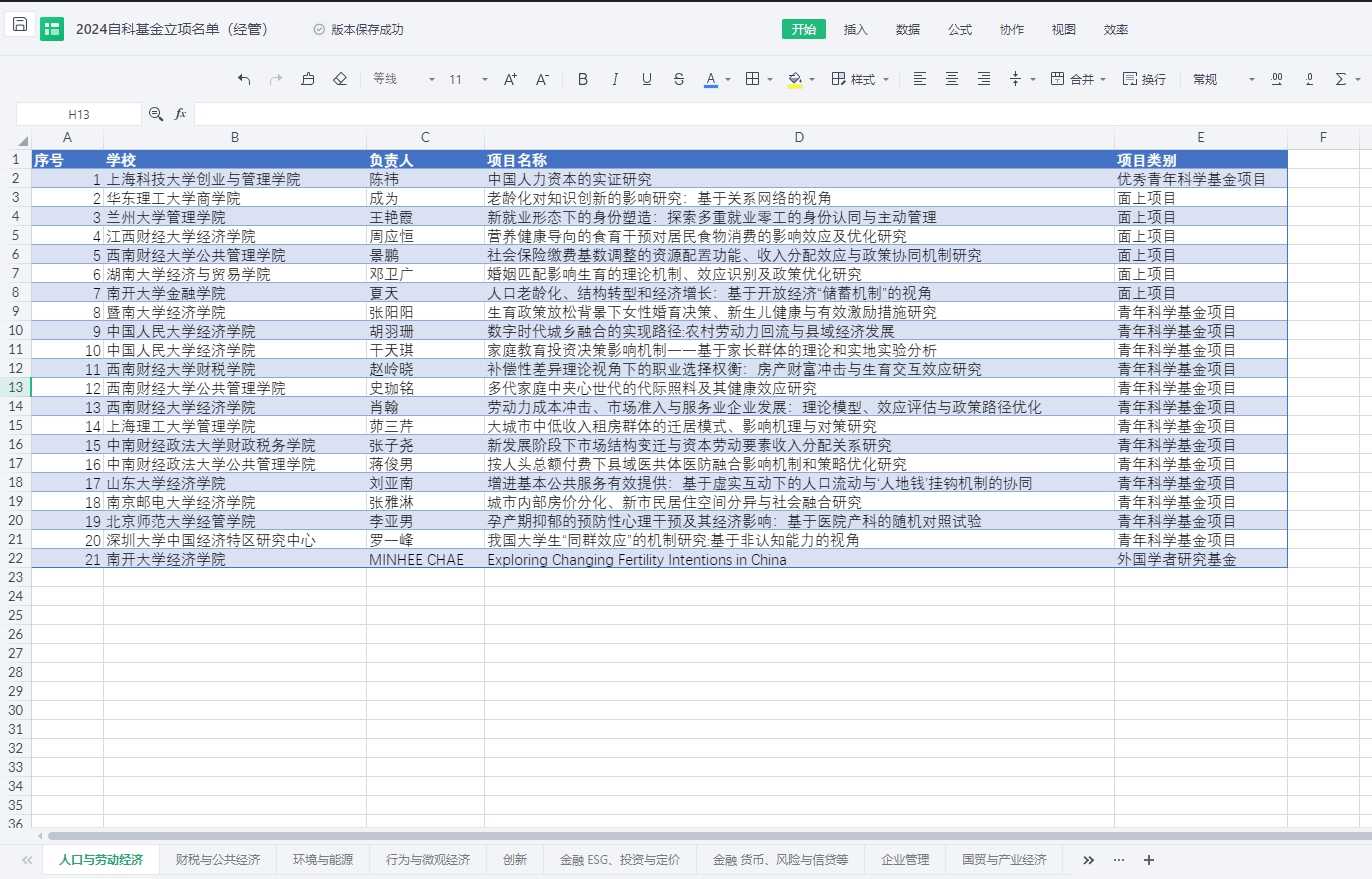Open the 协作 menu tab
This screenshot has width=1372, height=879.
[x=1012, y=29]
